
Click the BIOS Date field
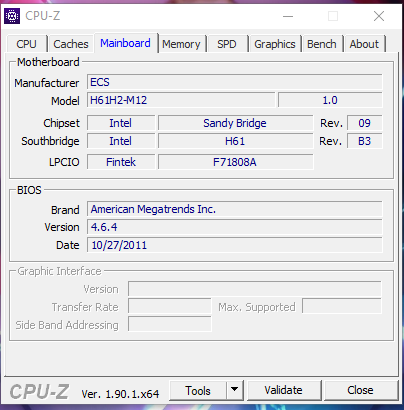(x=235, y=245)
